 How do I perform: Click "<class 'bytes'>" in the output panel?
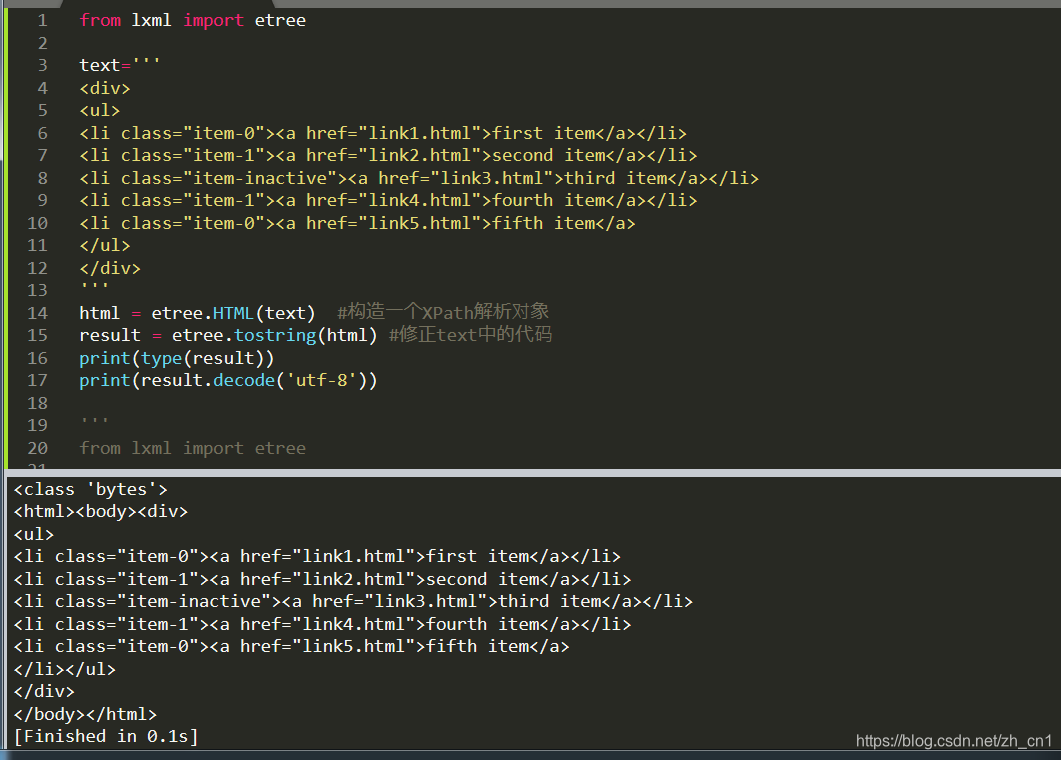[90, 489]
